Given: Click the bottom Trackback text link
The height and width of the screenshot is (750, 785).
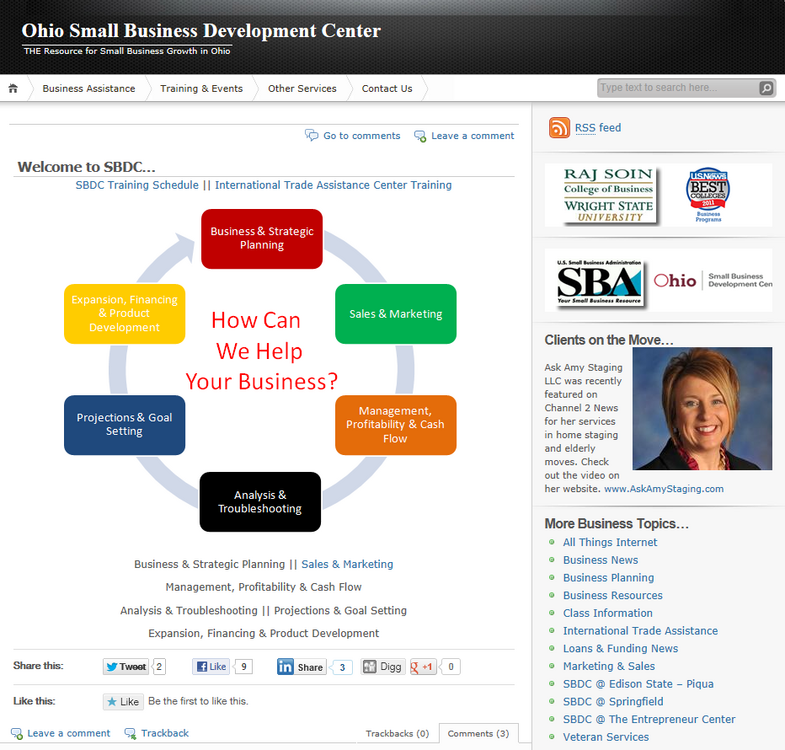Looking at the screenshot, I should pyautogui.click(x=165, y=733).
